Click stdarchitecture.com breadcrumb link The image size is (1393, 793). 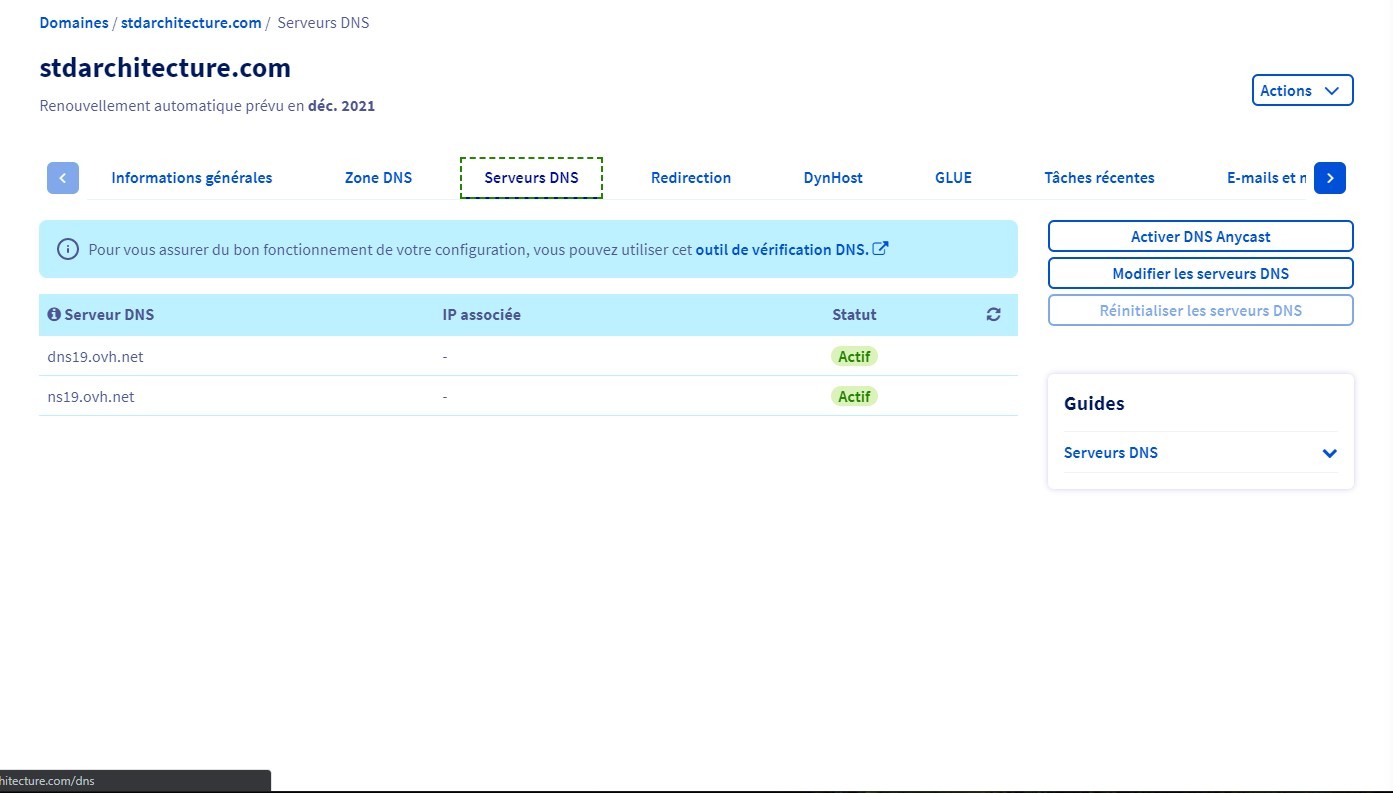(191, 22)
